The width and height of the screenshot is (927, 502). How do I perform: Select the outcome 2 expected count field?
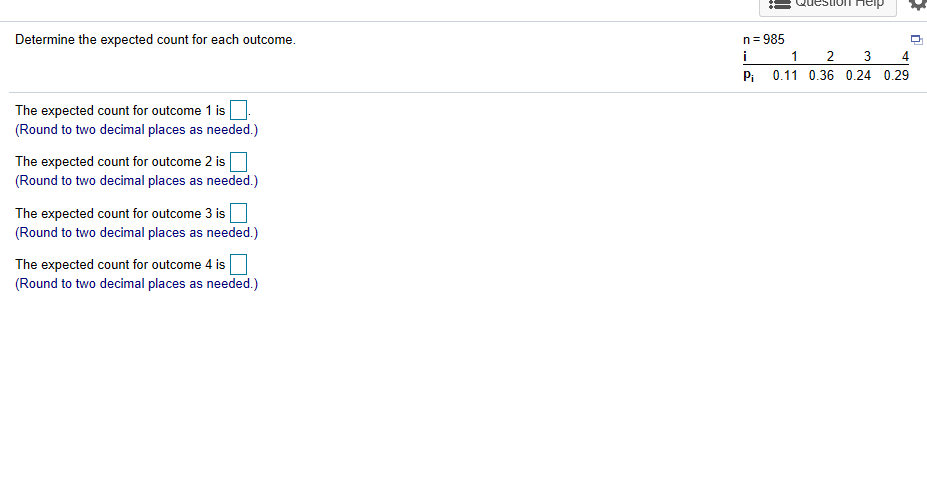tap(238, 161)
